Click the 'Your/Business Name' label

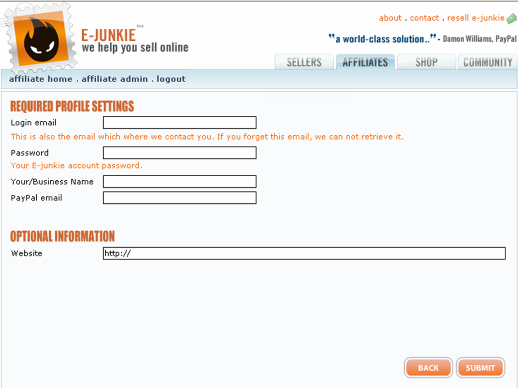click(x=52, y=182)
